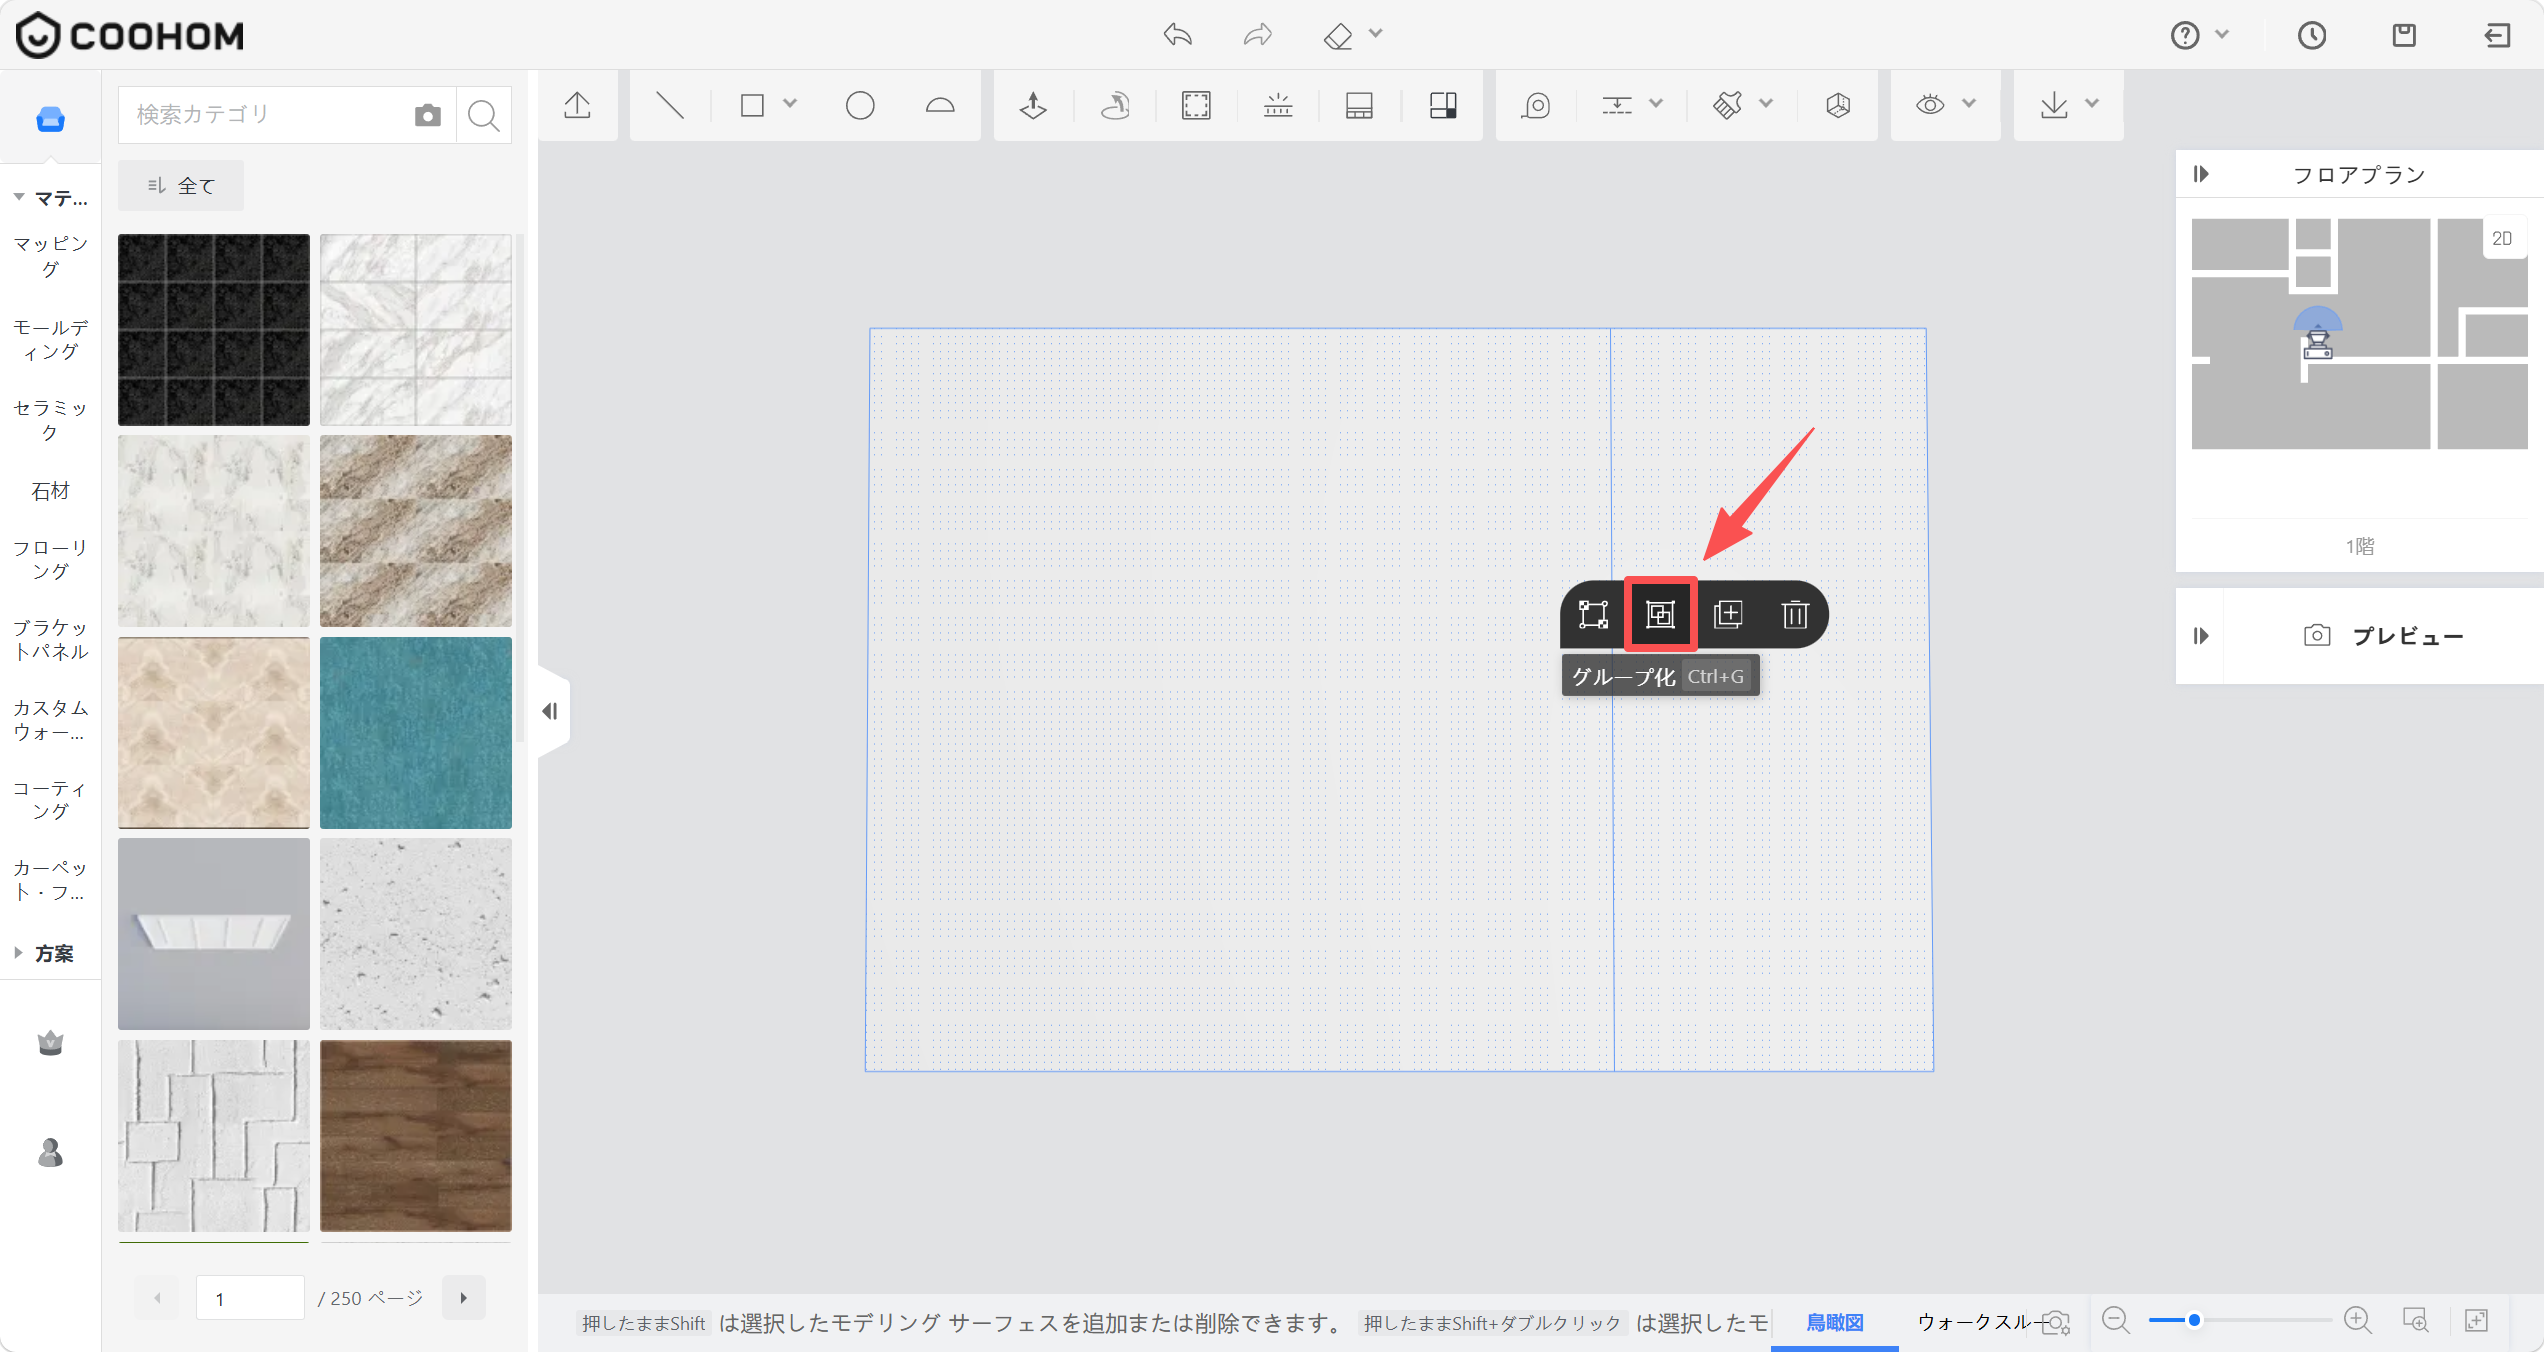Screen dimensions: 2544x1352
Task: Go to the next materials page
Action: [464, 1298]
